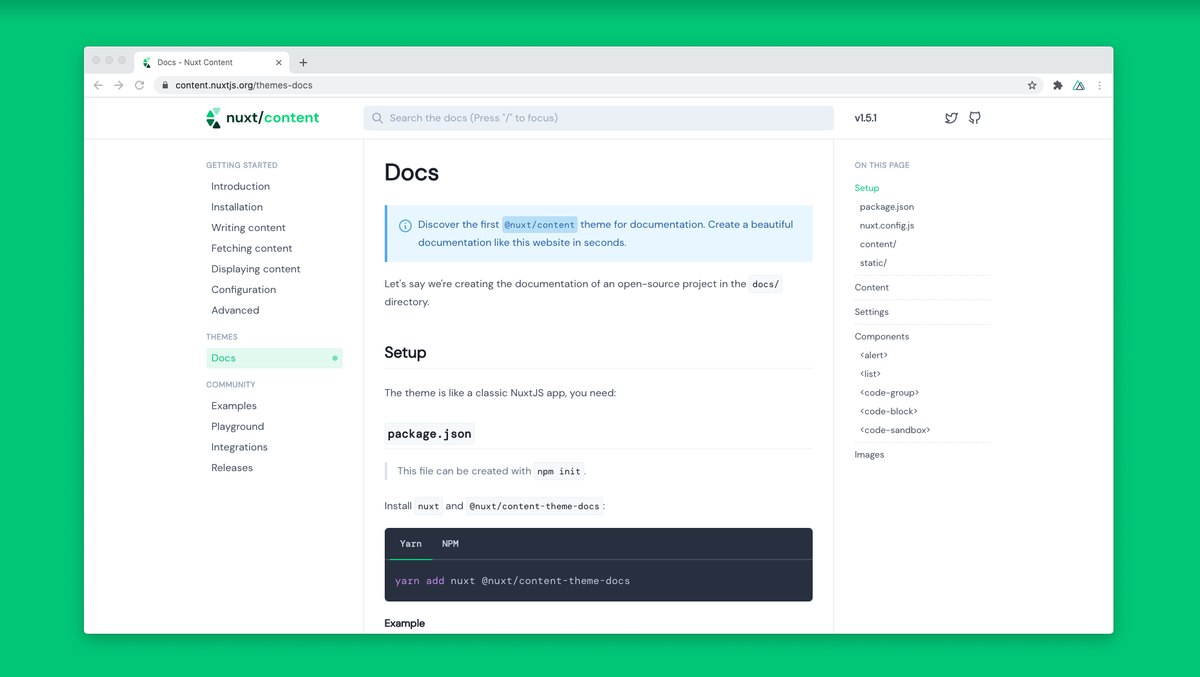
Task: Jump to Components in the table of contents
Action: [882, 337]
